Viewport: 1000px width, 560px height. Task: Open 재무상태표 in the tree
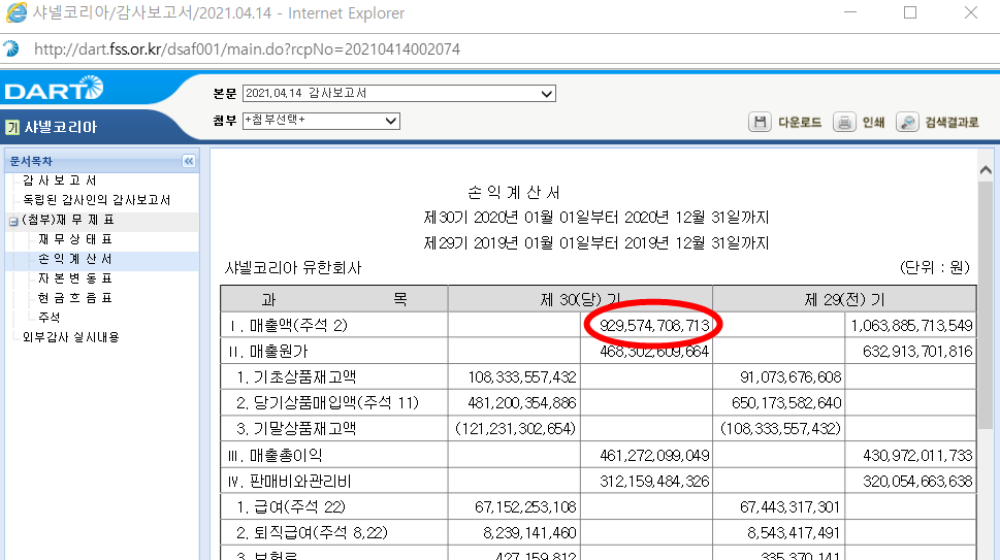(75, 239)
